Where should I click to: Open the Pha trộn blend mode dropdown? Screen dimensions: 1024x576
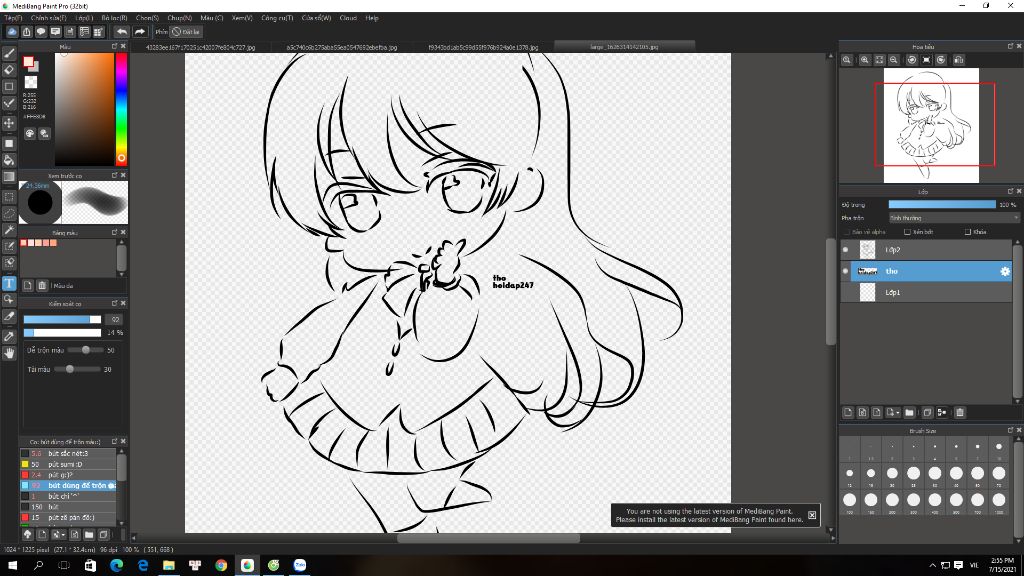(953, 218)
